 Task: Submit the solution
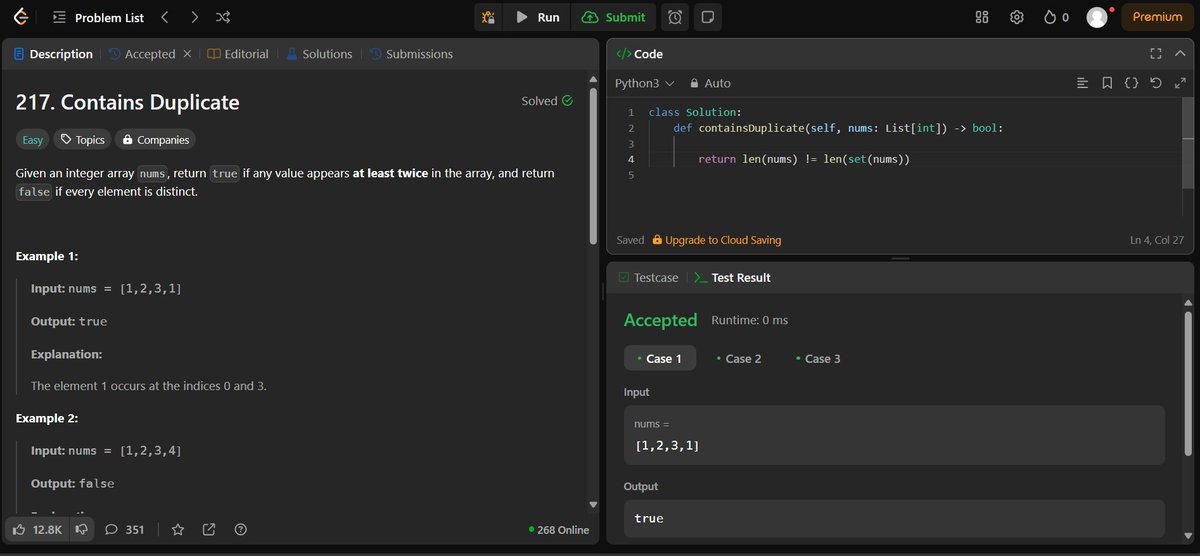pos(614,17)
